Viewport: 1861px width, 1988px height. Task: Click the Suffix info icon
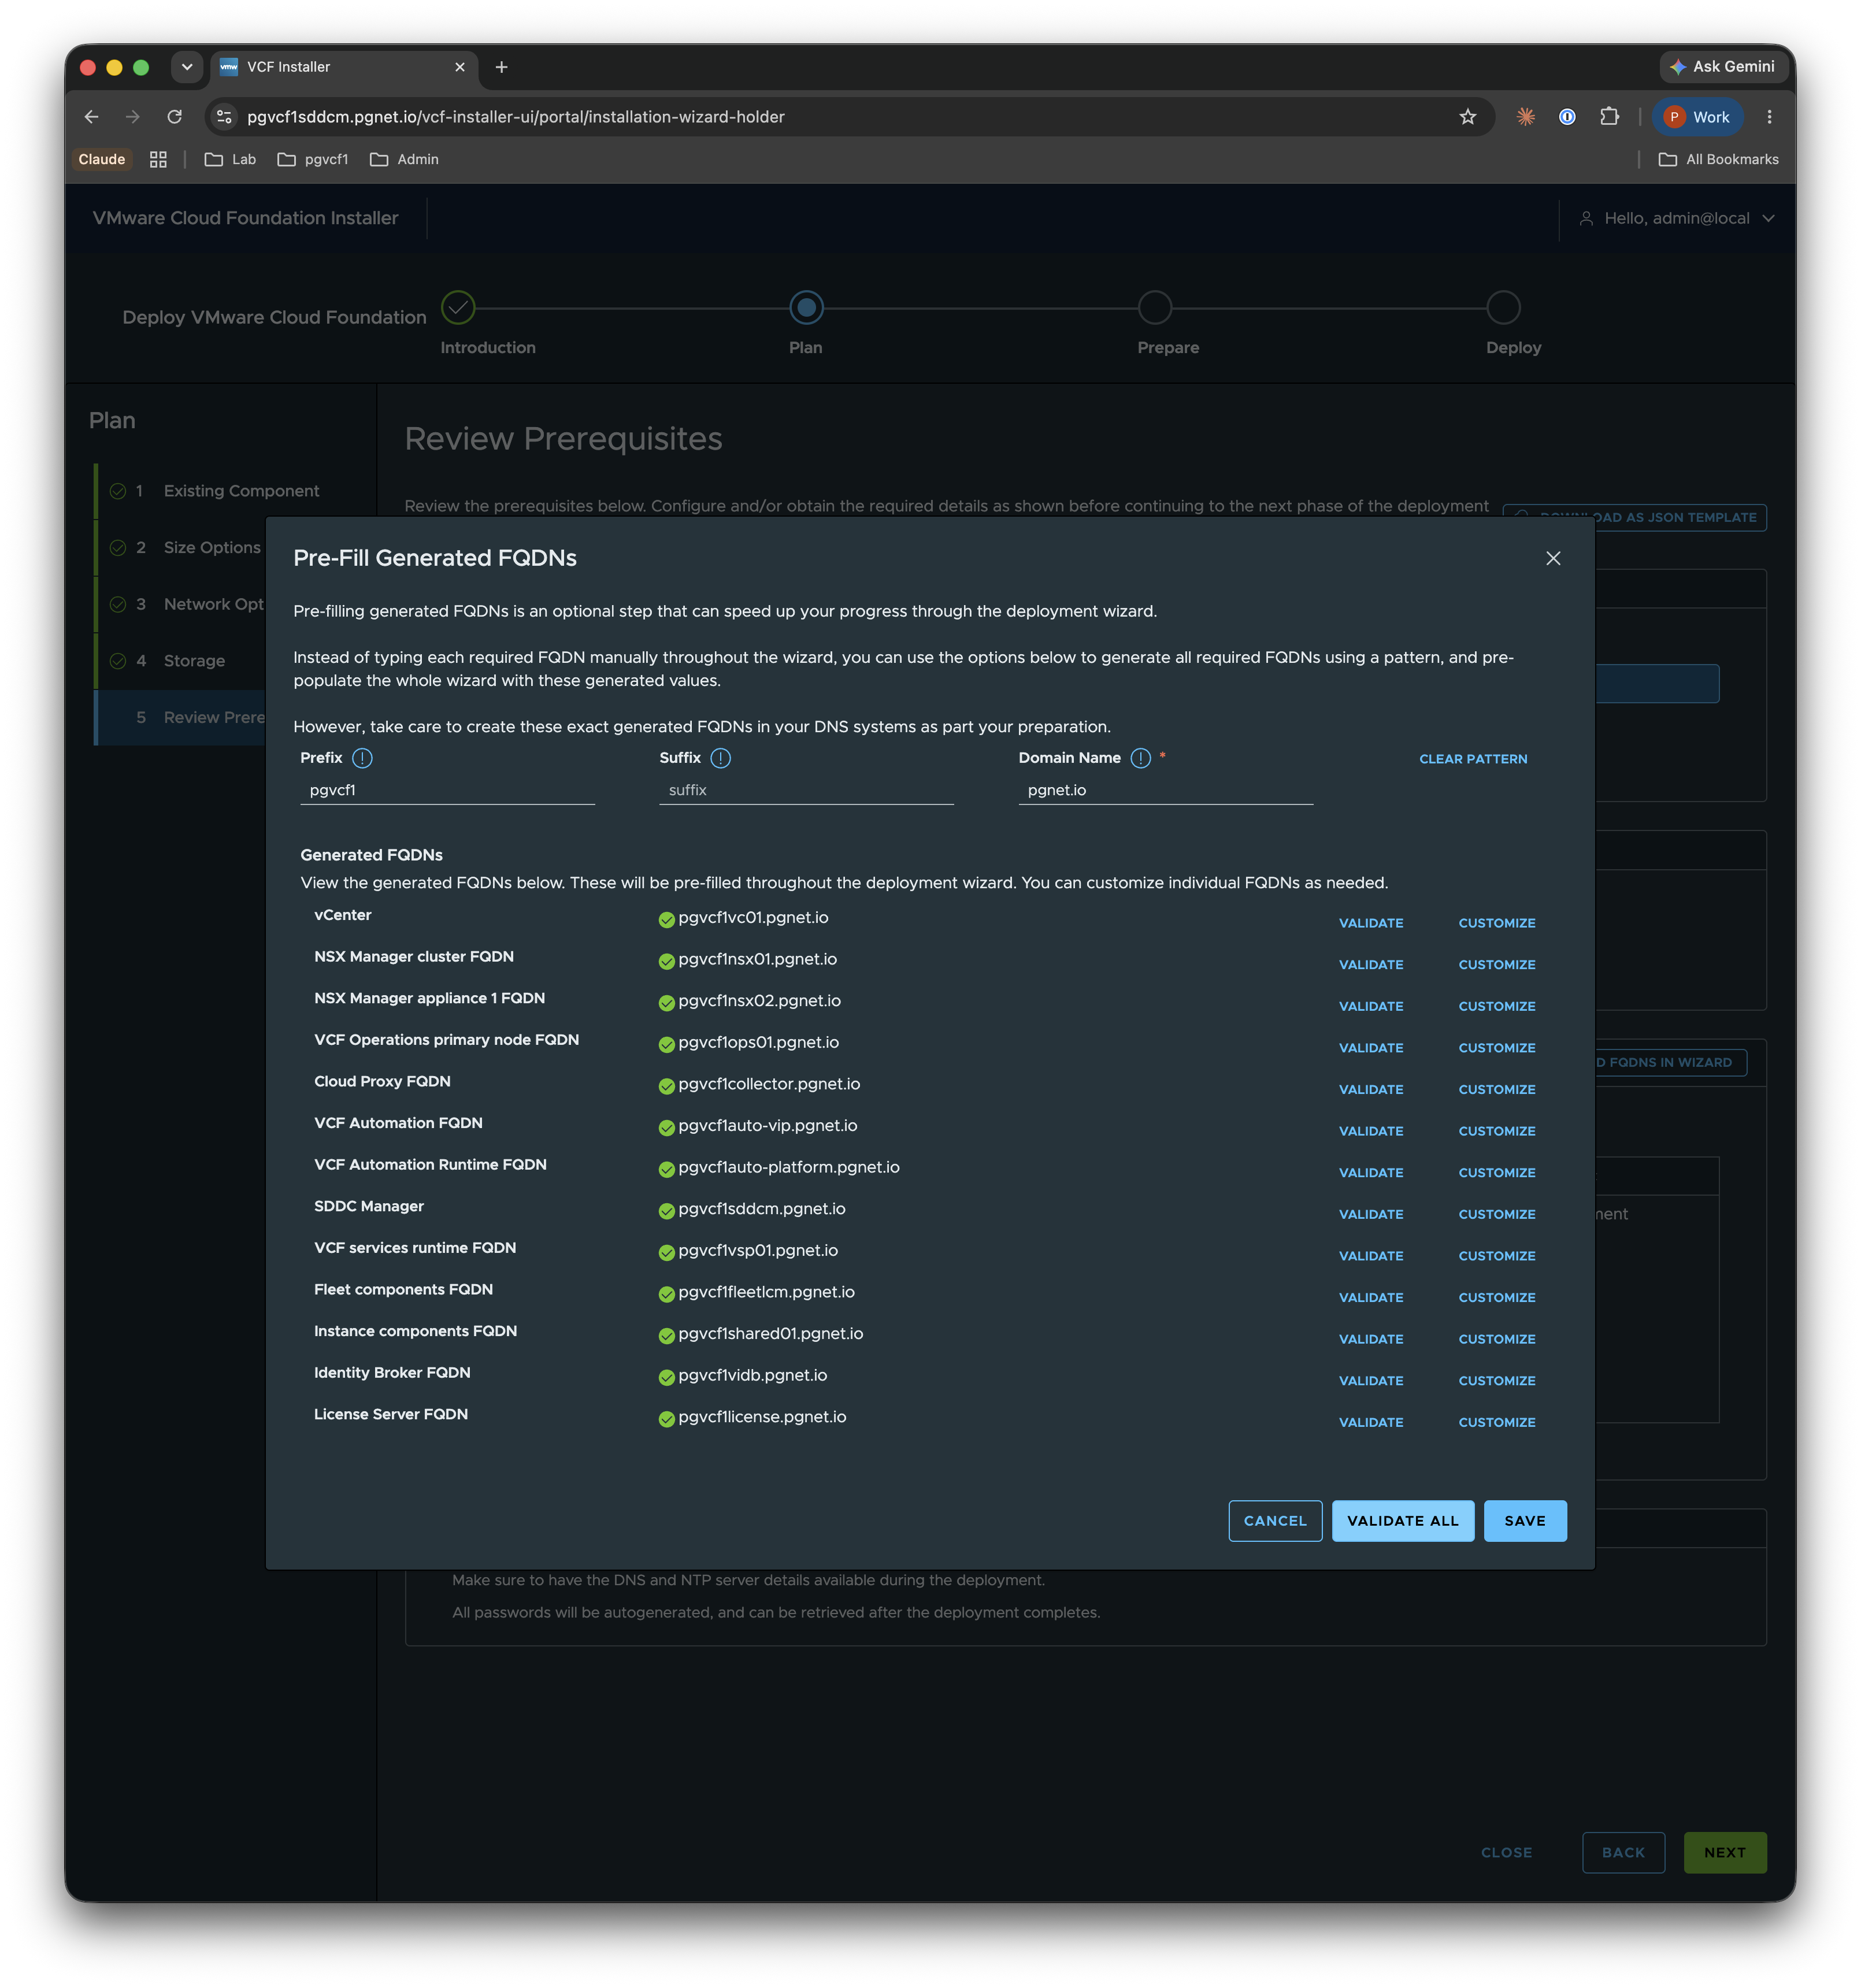pos(720,758)
